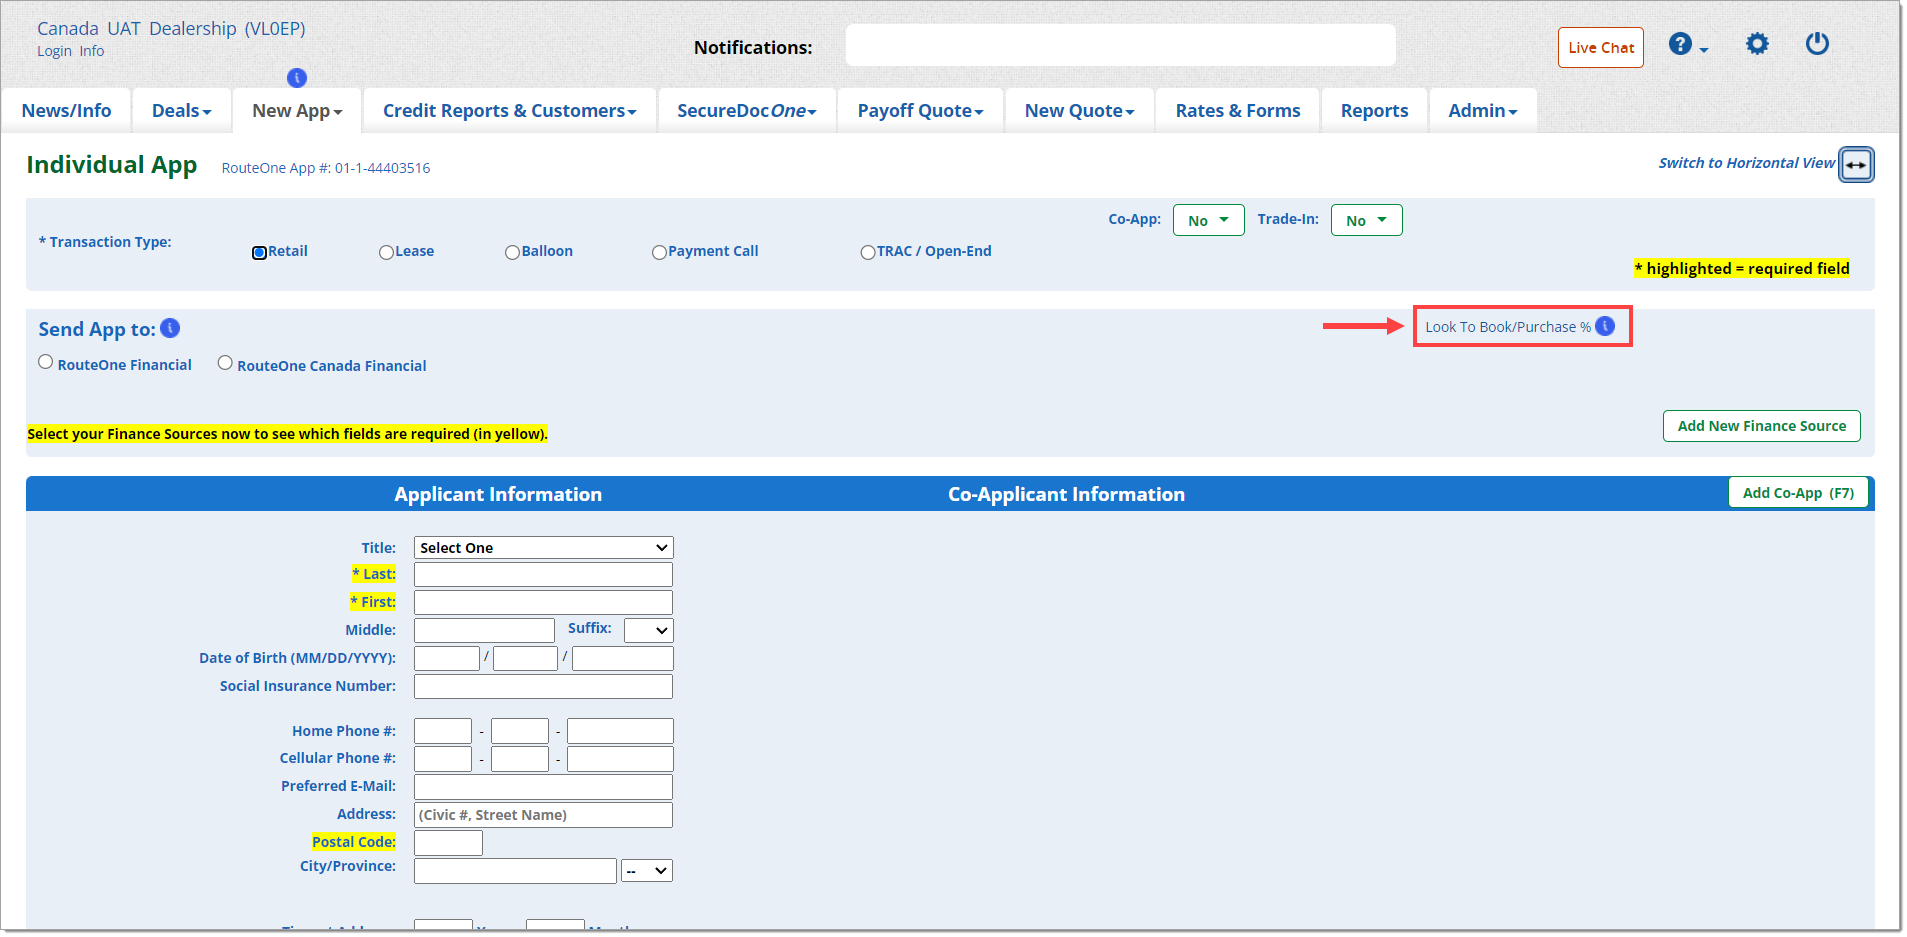Open the Co-App dropdown
This screenshot has width=1907, height=937.
coord(1208,220)
